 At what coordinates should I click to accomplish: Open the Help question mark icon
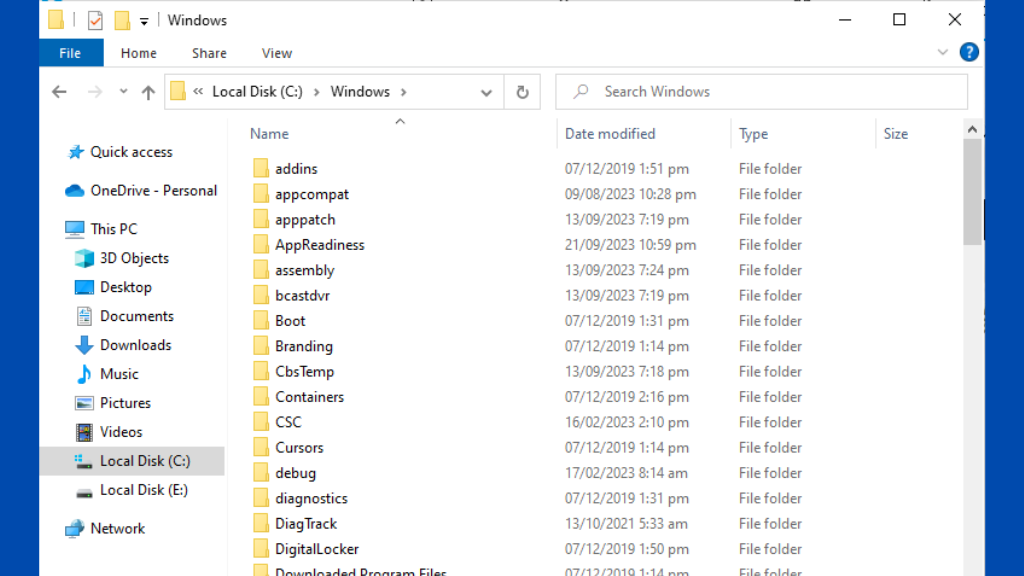(969, 52)
